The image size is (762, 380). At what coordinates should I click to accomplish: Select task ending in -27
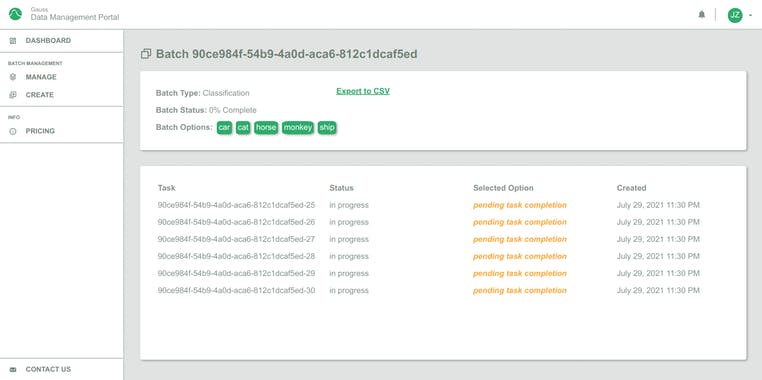coord(236,239)
